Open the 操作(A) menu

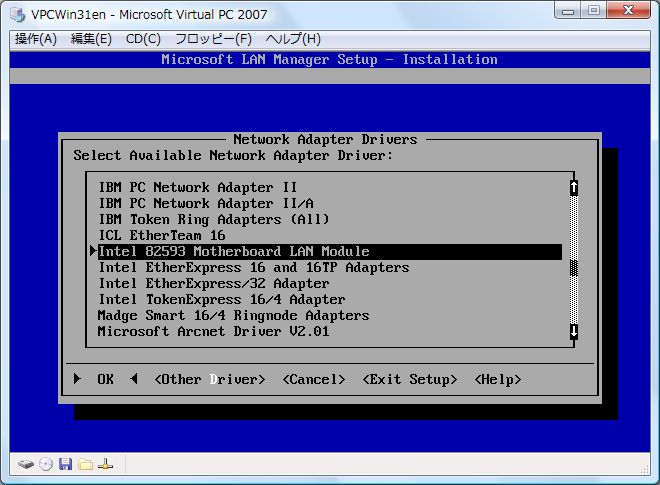36,39
